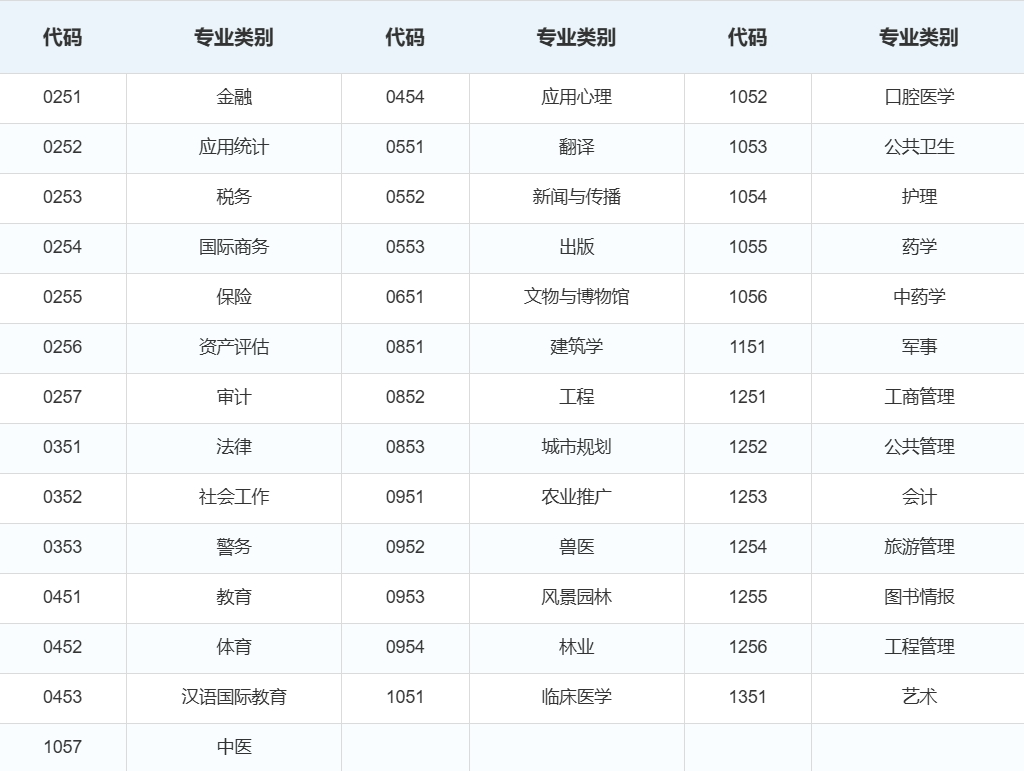Screen dimensions: 1024x771
Task: Click the 文物与博物馆 cell
Action: tap(576, 297)
